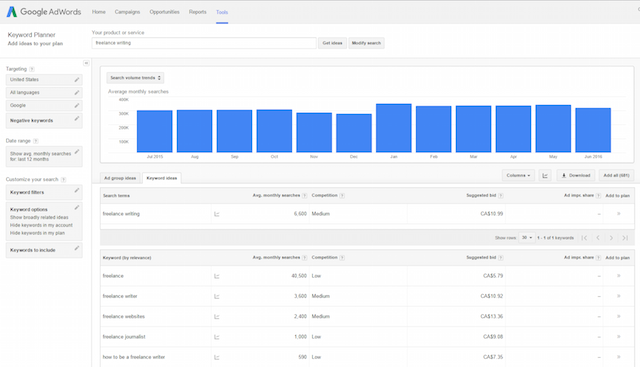
Task: Open the Home menu
Action: [x=99, y=12]
